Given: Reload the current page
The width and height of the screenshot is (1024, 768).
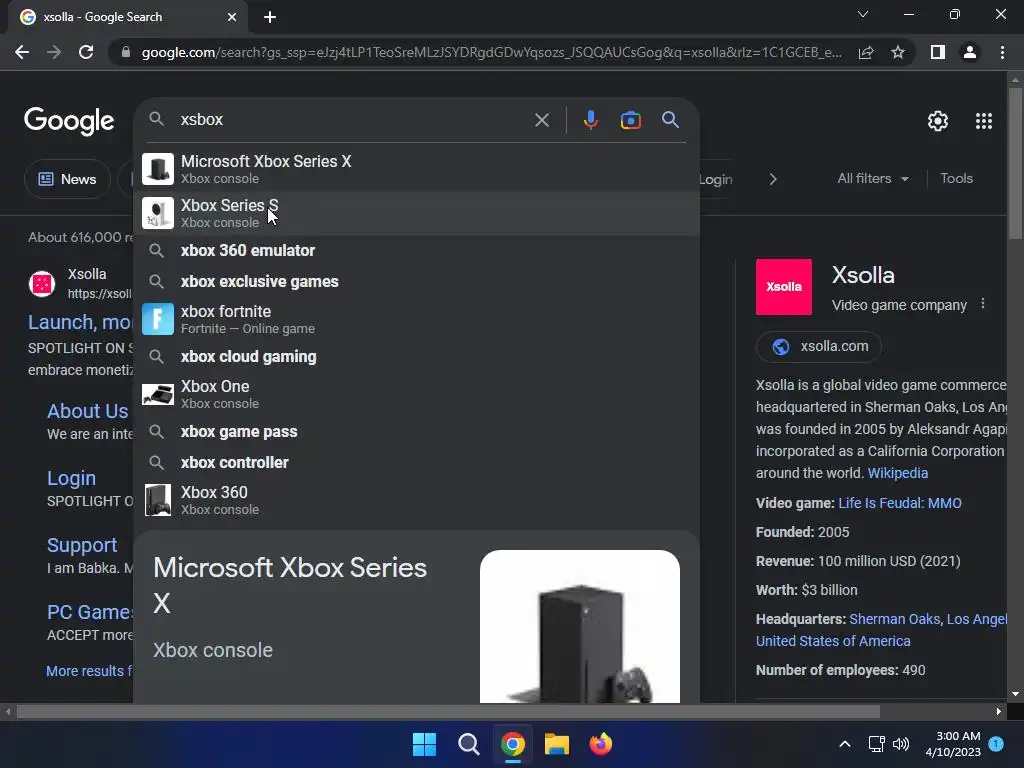Looking at the screenshot, I should pos(86,52).
